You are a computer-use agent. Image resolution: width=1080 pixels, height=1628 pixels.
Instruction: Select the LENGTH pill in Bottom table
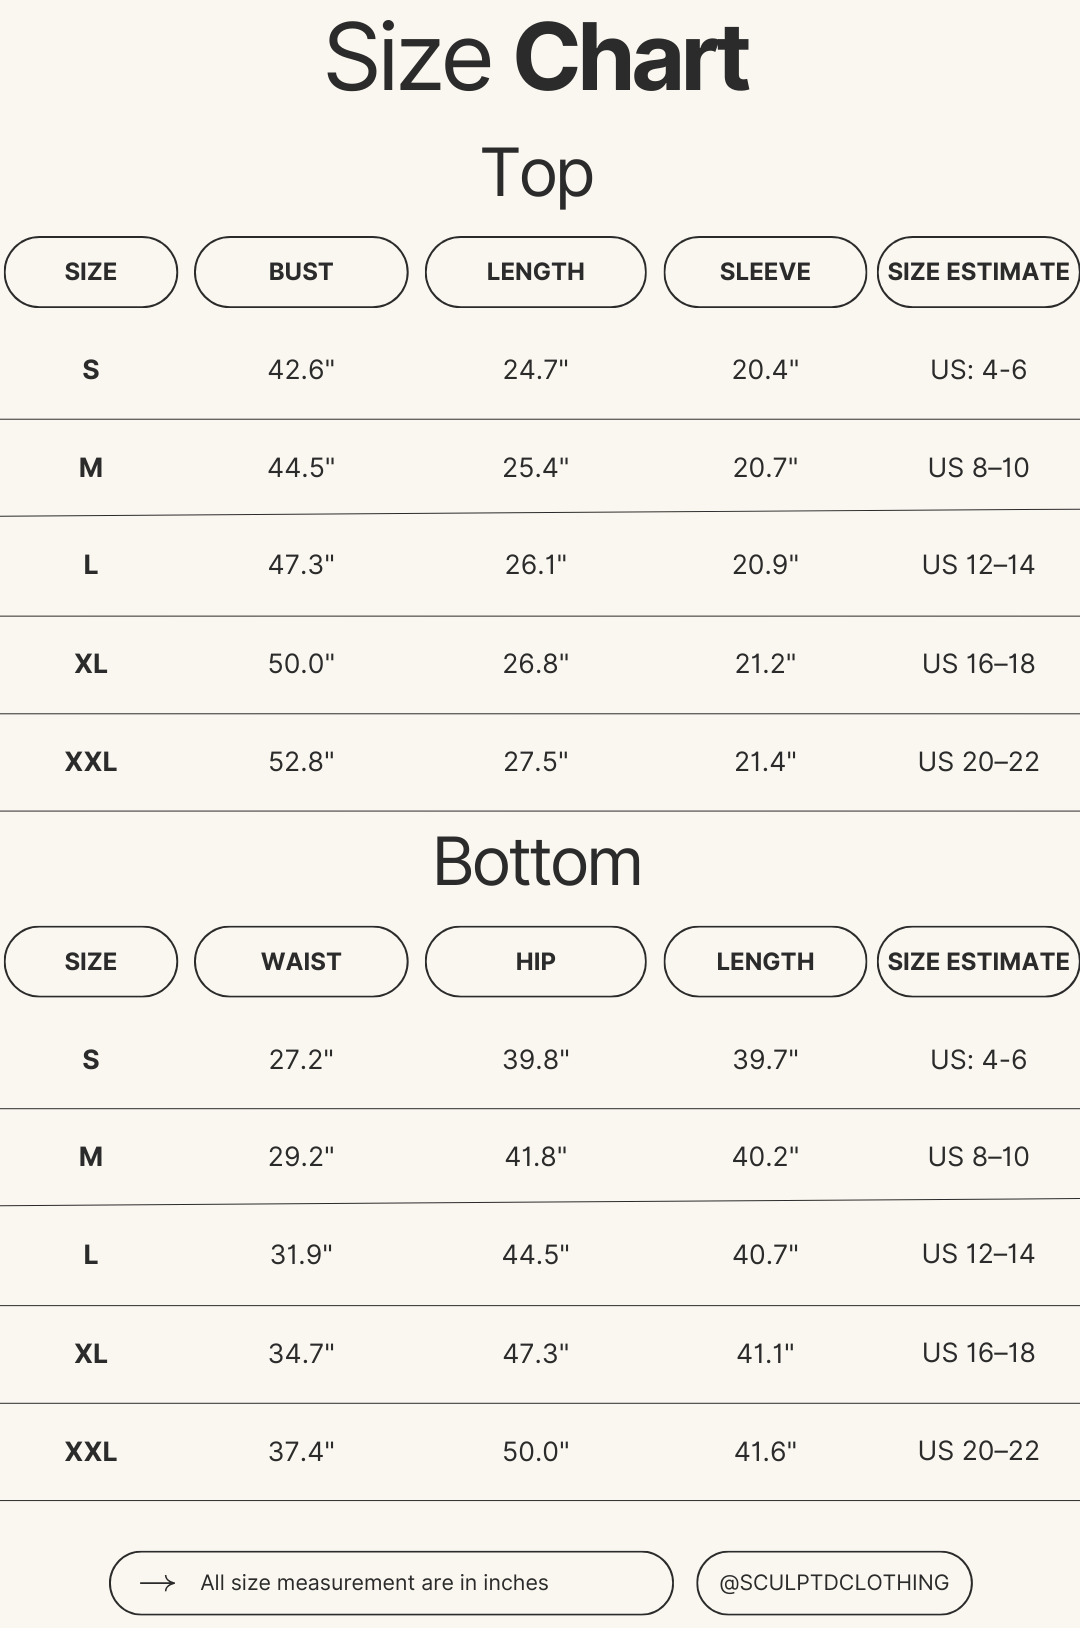tap(765, 962)
